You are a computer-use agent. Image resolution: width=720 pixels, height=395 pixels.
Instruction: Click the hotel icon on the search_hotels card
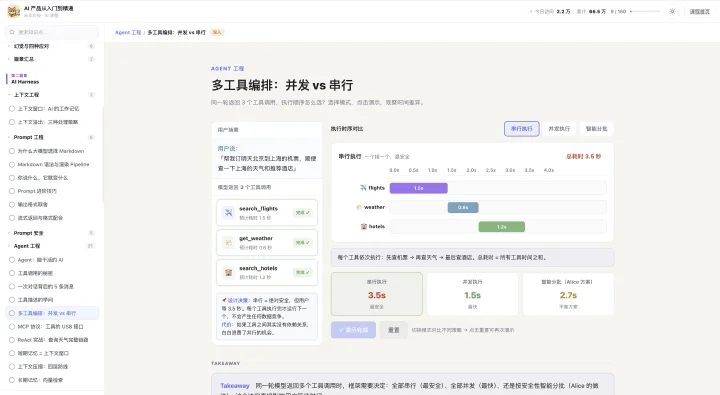[x=228, y=272]
